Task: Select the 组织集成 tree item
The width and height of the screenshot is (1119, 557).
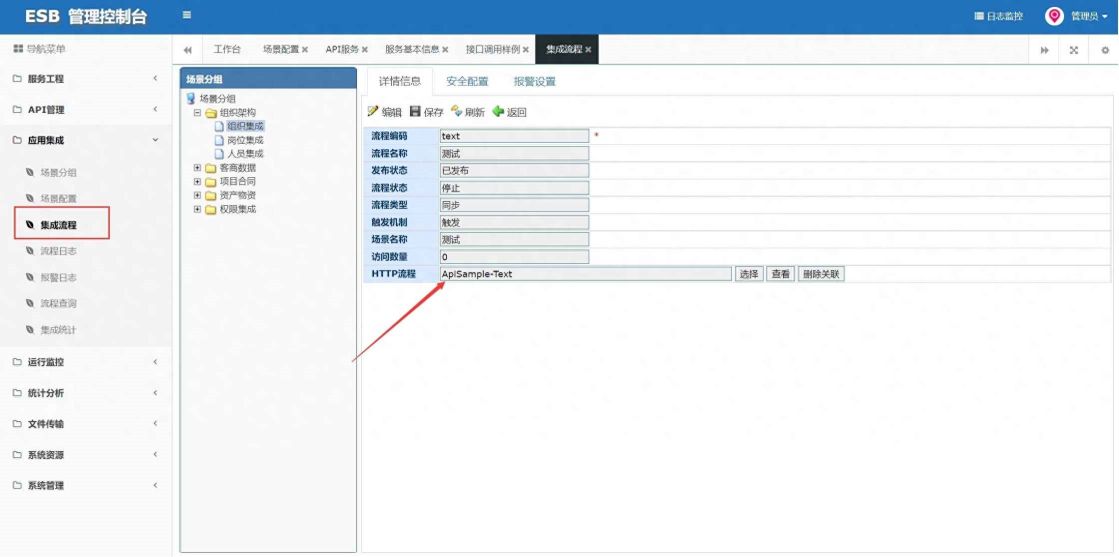Action: click(245, 126)
